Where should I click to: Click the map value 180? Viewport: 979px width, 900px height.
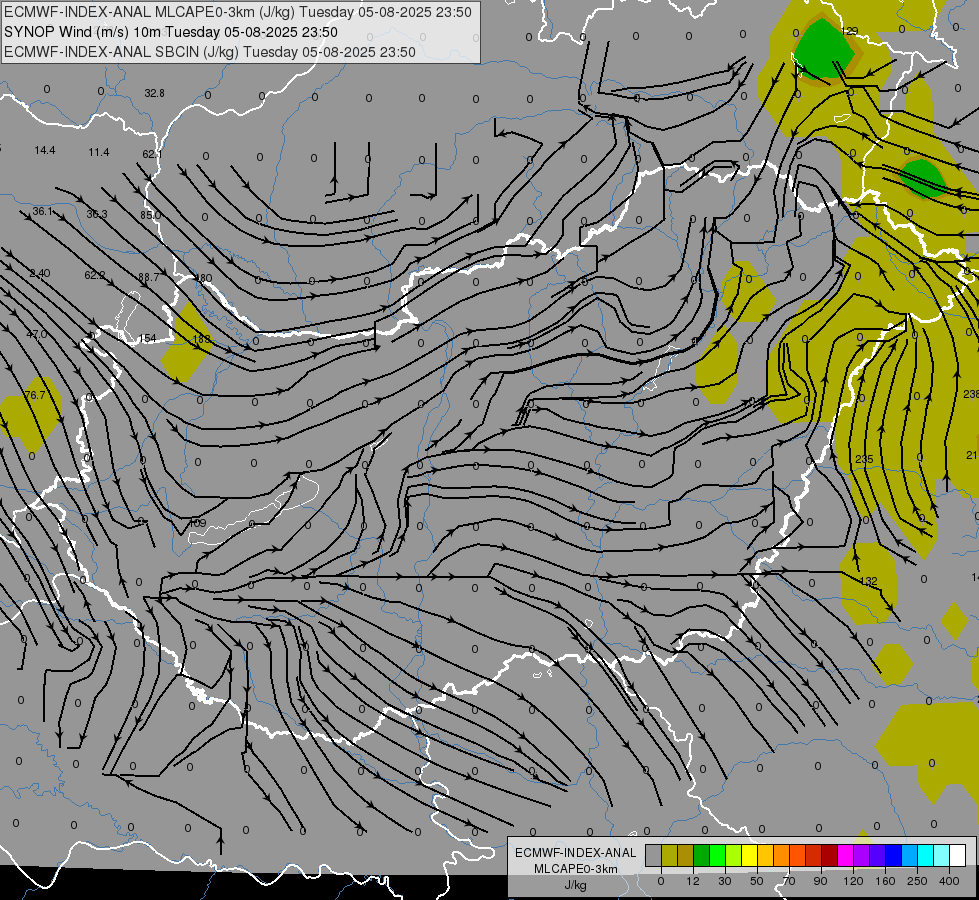[204, 278]
